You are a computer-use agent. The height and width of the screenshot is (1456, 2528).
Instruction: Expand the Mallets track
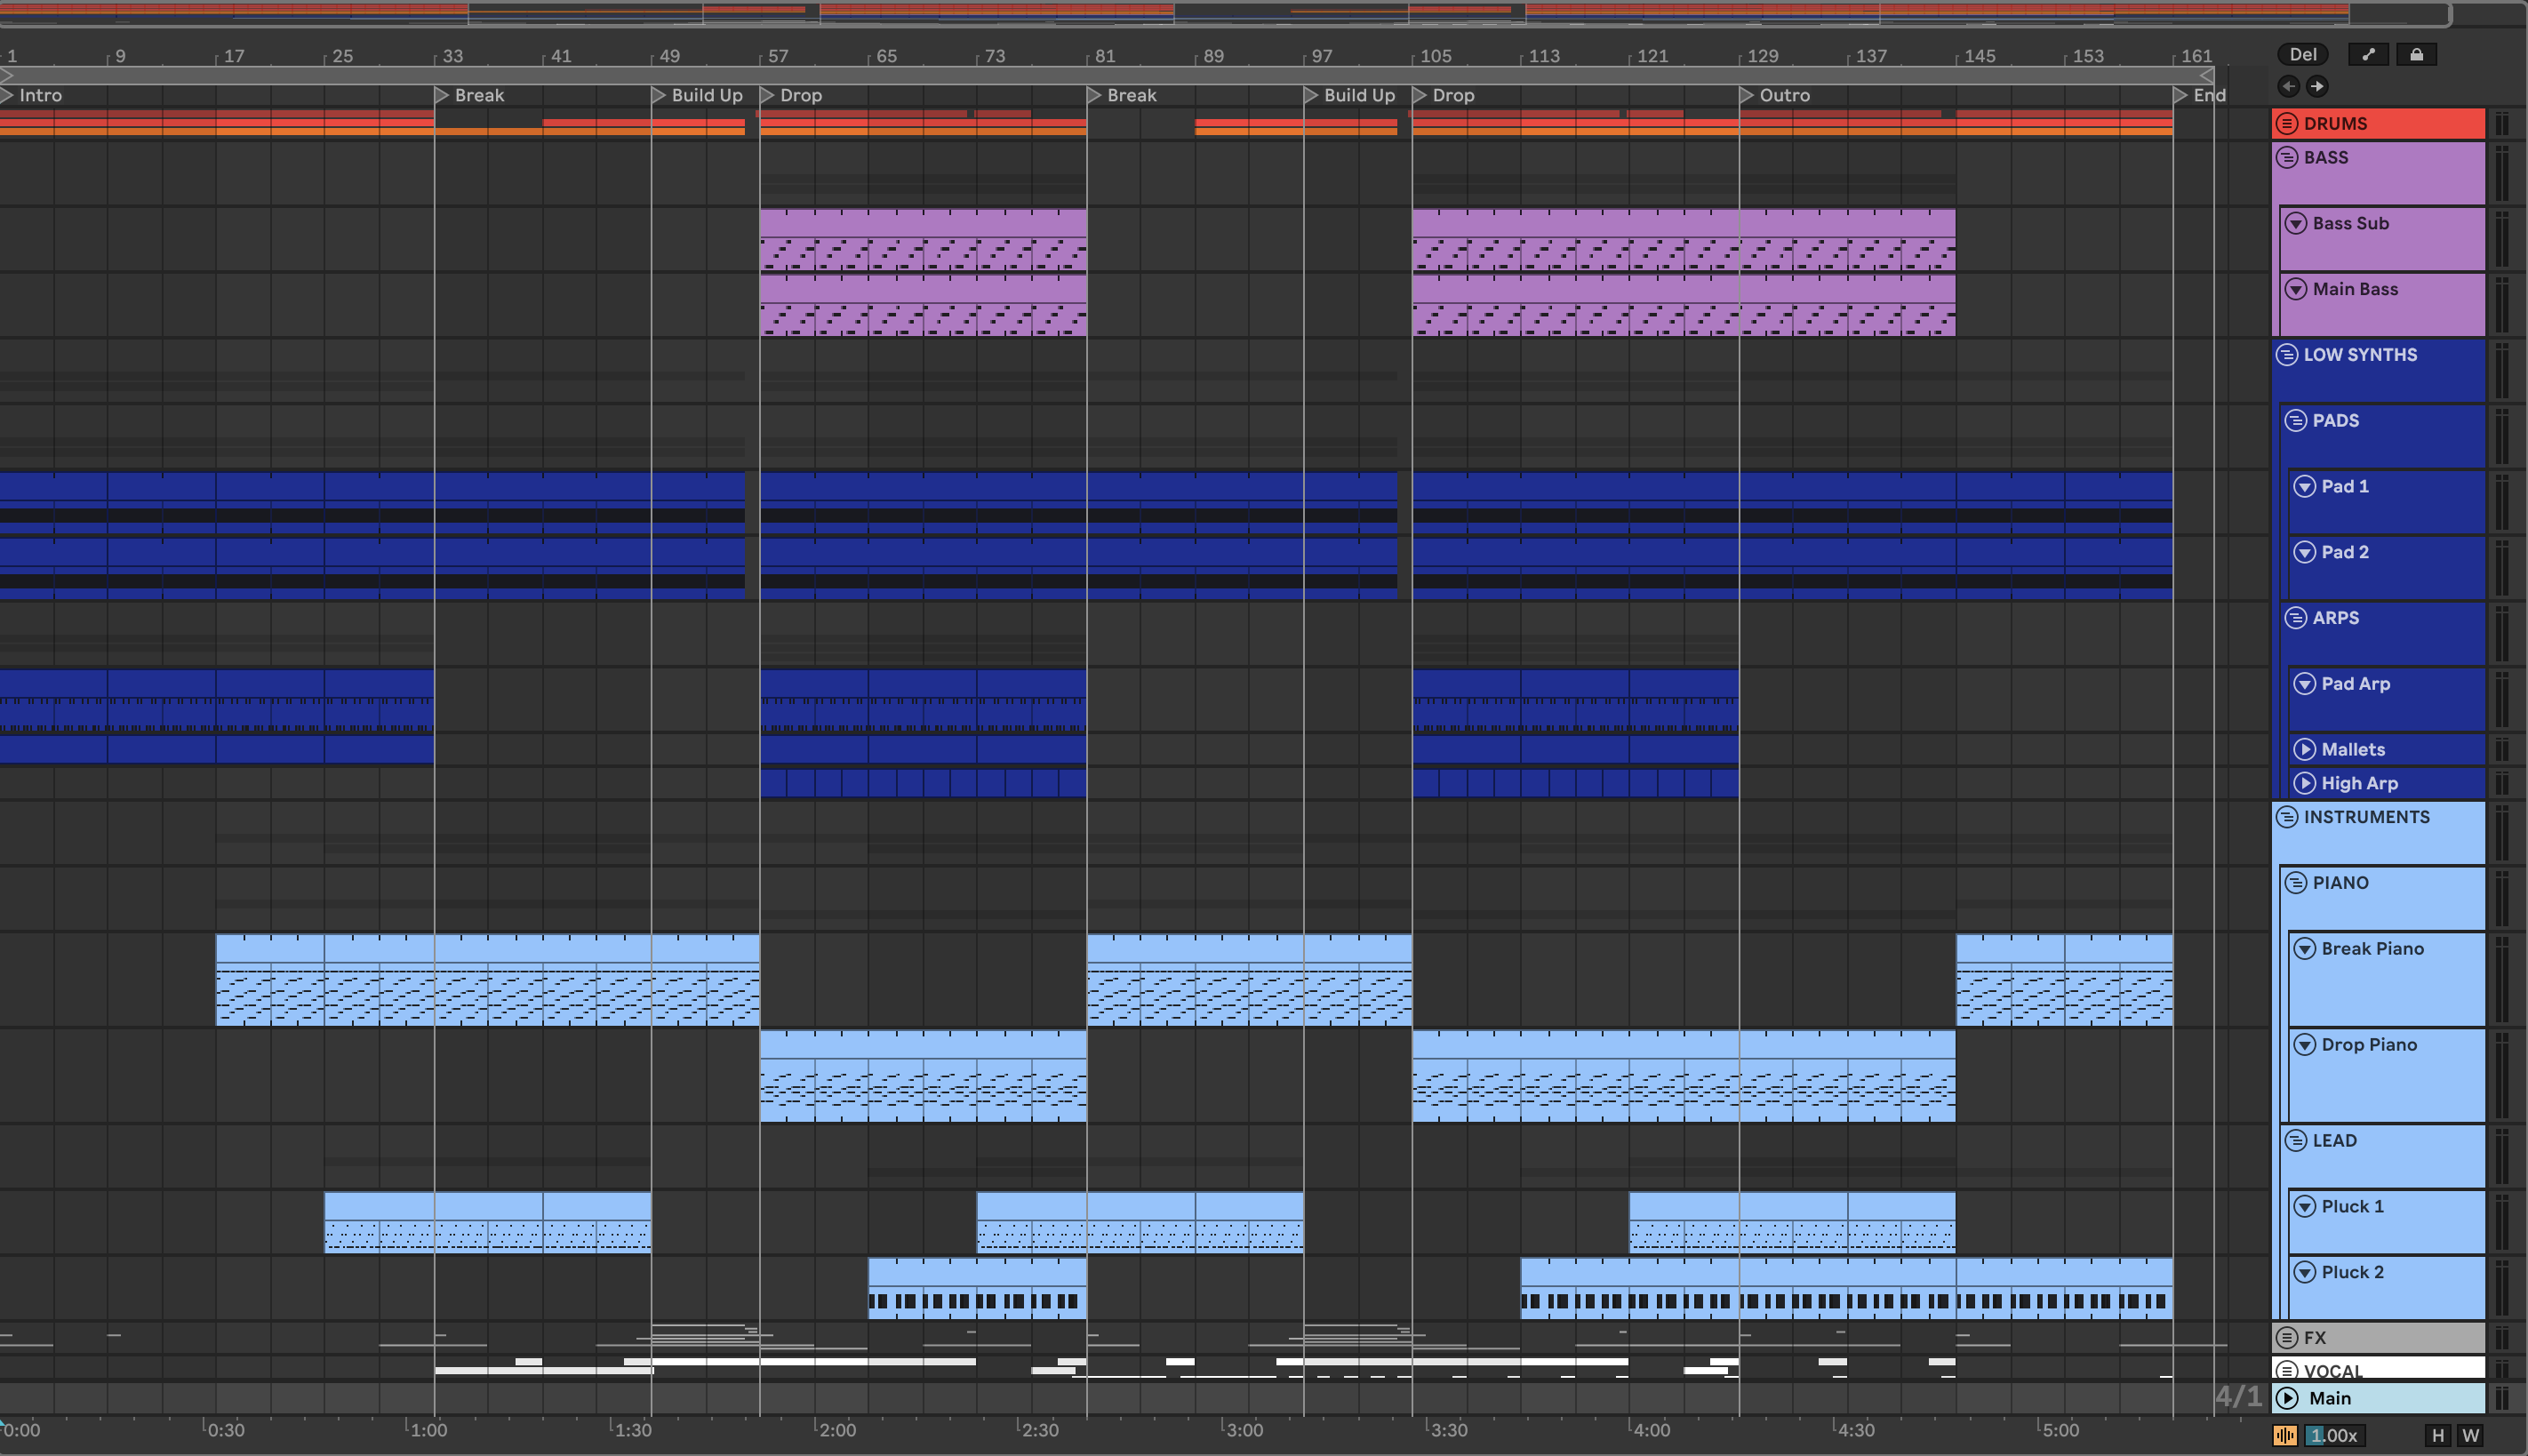pyautogui.click(x=2304, y=750)
